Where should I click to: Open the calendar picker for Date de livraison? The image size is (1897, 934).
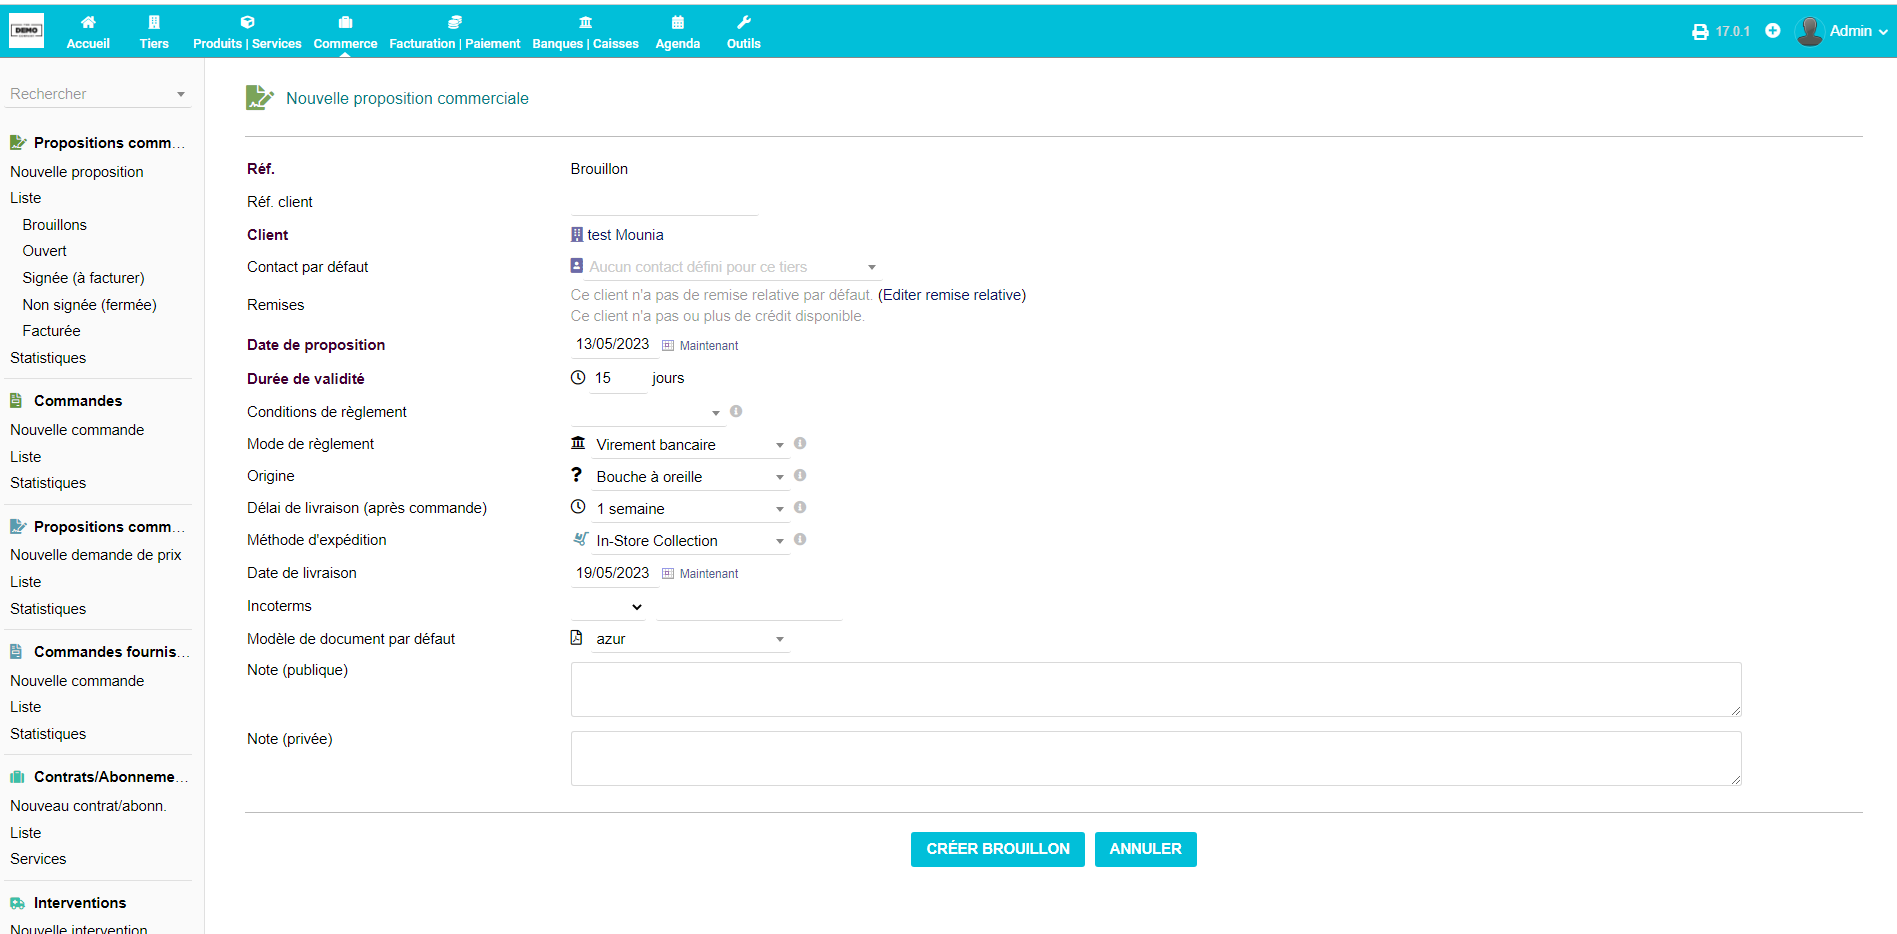(668, 574)
